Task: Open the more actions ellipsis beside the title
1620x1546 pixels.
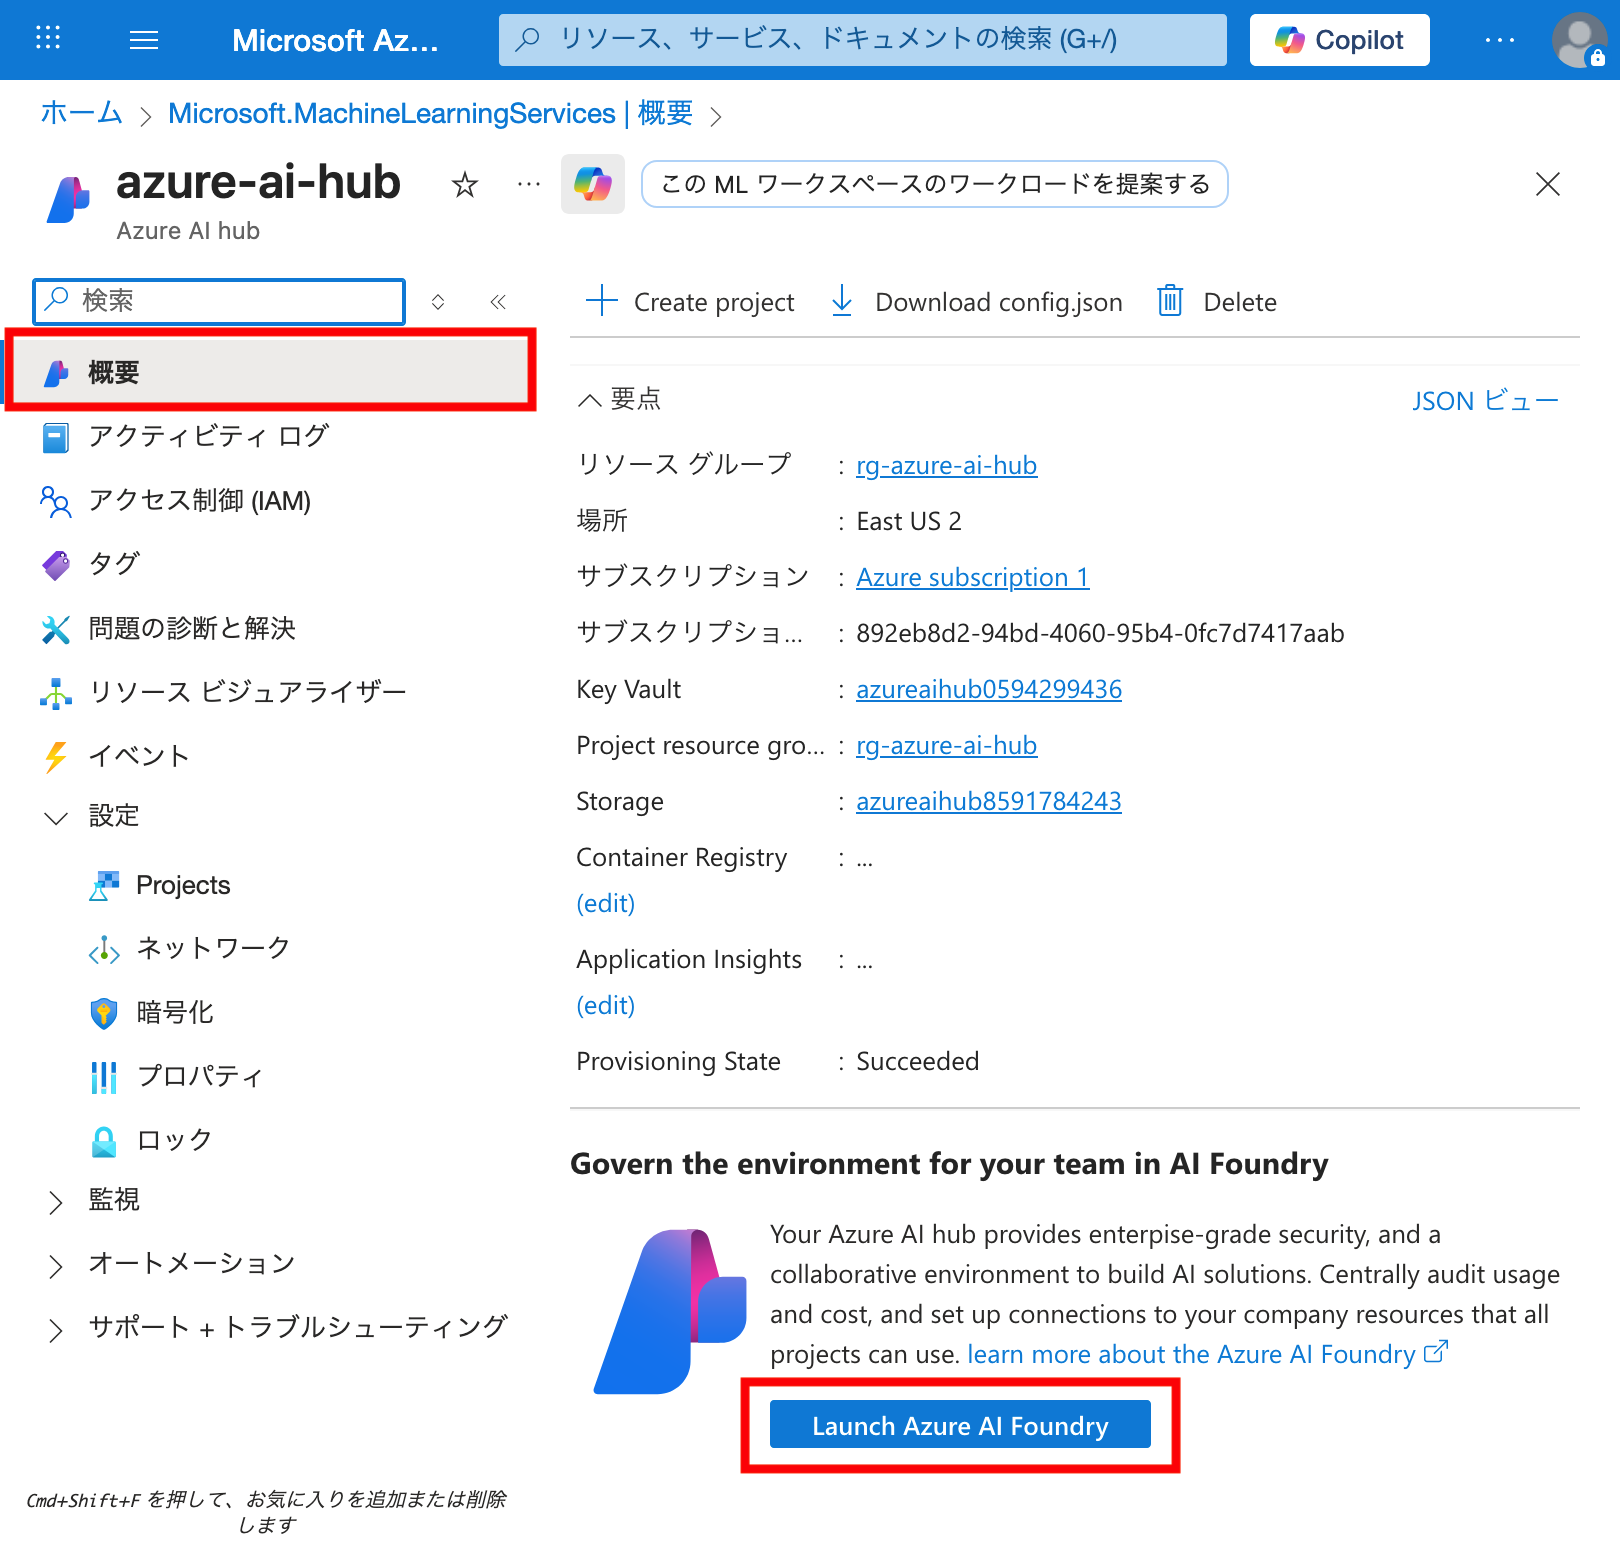Action: pyautogui.click(x=528, y=185)
